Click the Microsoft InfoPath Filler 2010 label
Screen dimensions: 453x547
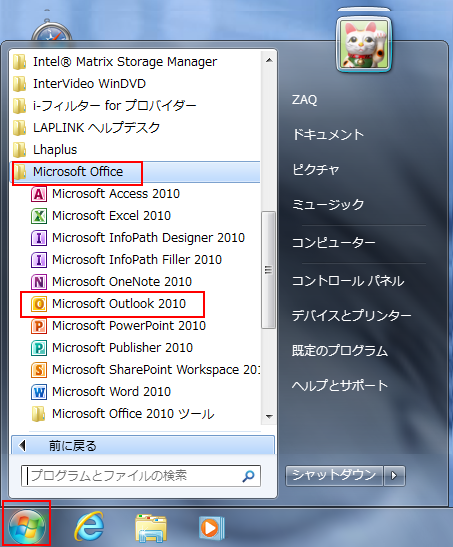tap(137, 260)
